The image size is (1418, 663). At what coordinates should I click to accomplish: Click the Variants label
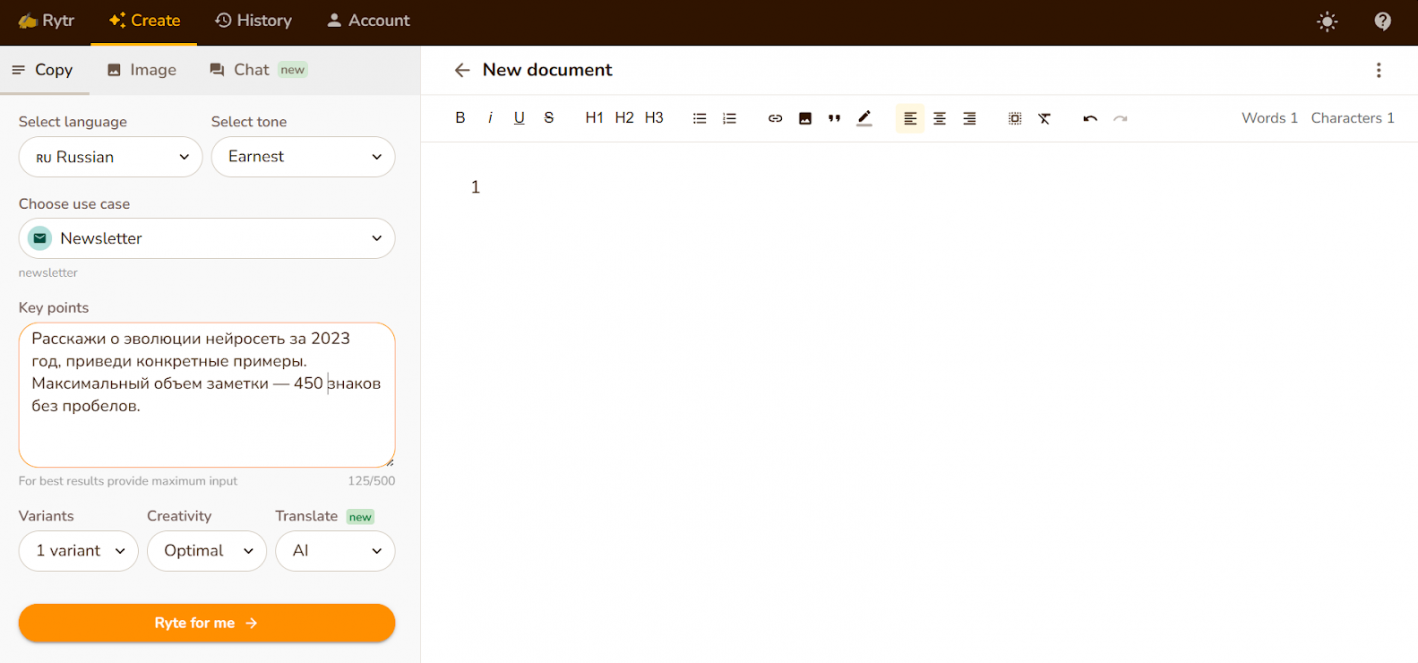[x=46, y=516]
